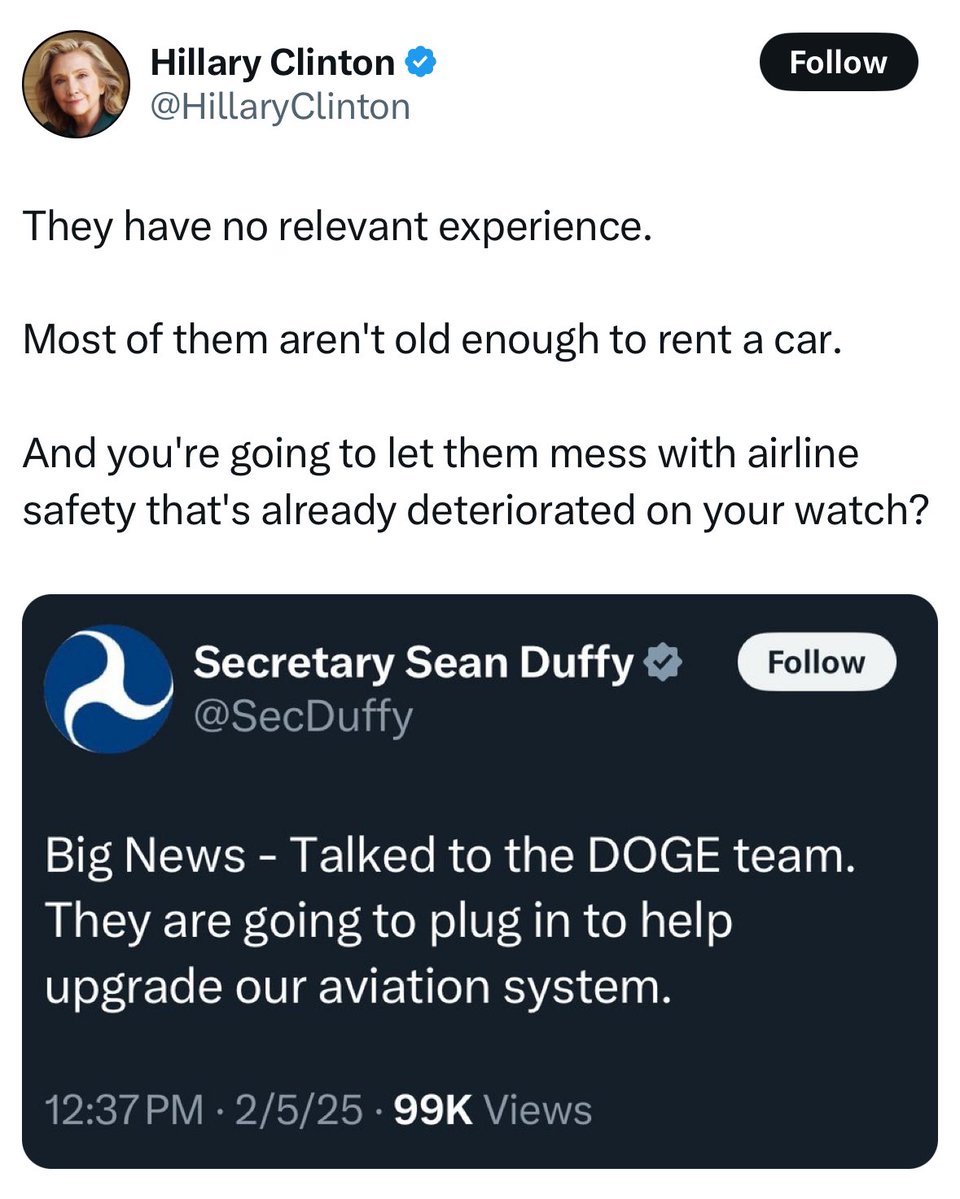This screenshot has height=1199, width=960.
Task: Click the "They are going to plug in to help" line
Action: click(x=390, y=922)
